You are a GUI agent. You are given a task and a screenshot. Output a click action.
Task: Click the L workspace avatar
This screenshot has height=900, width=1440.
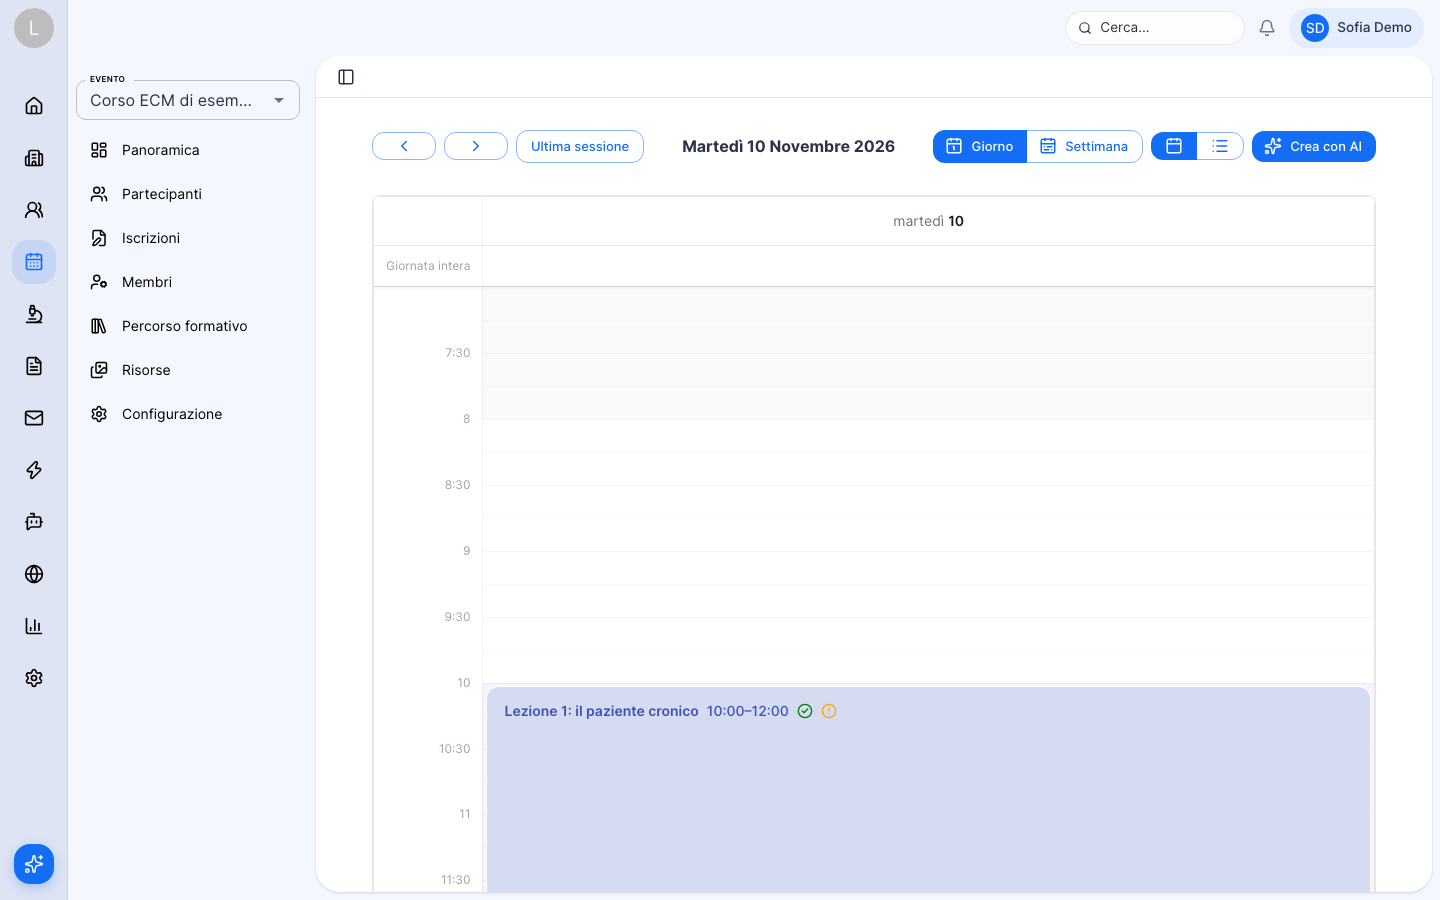(34, 28)
